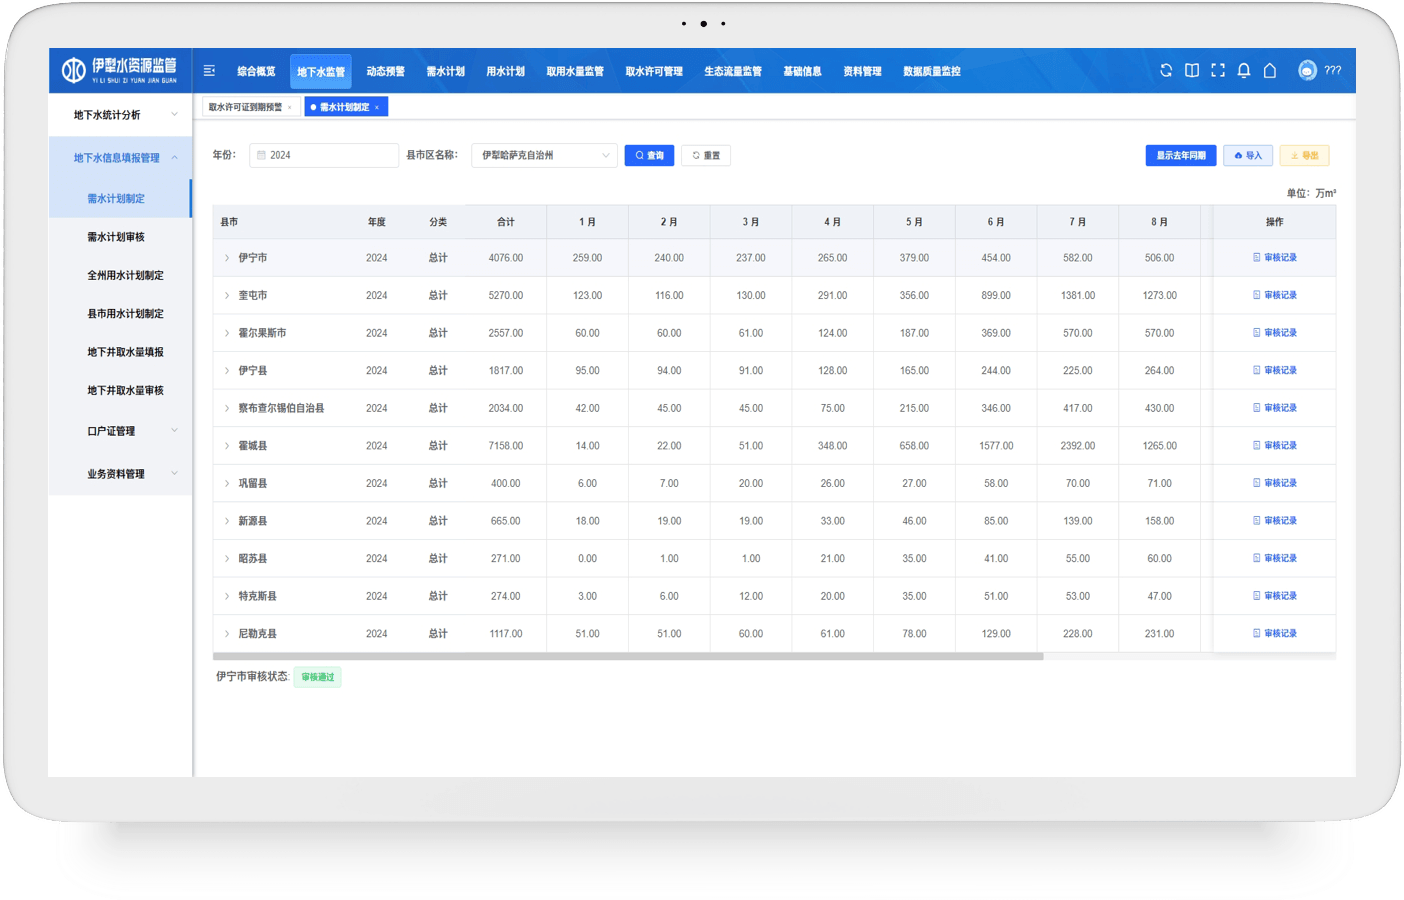The height and width of the screenshot is (900, 1404).
Task: Go to home via house icon
Action: point(1270,70)
